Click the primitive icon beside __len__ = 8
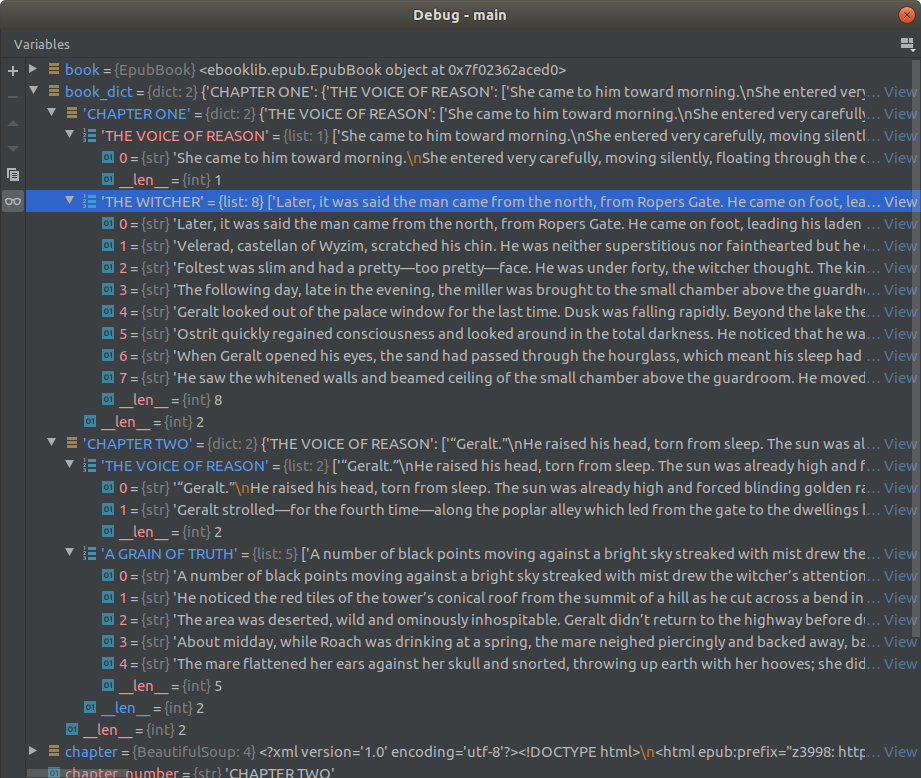921x778 pixels. coord(107,399)
